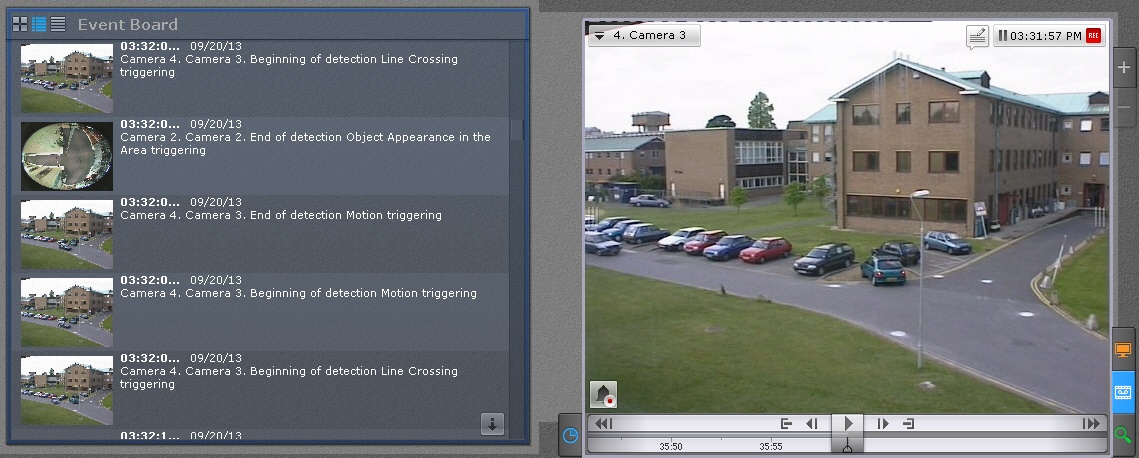The width and height of the screenshot is (1139, 458).
Task: Skip to the last archive record
Action: pos(1091,424)
